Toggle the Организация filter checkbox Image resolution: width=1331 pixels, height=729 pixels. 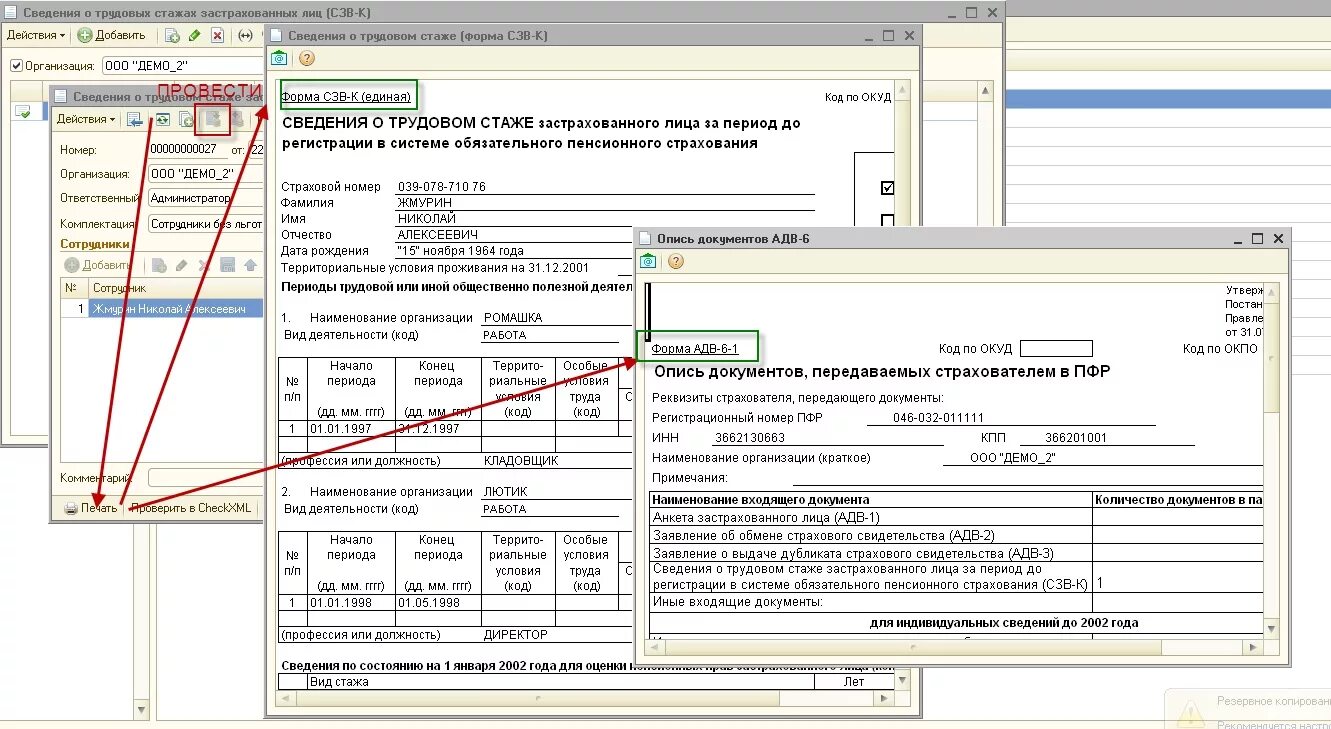pos(16,66)
